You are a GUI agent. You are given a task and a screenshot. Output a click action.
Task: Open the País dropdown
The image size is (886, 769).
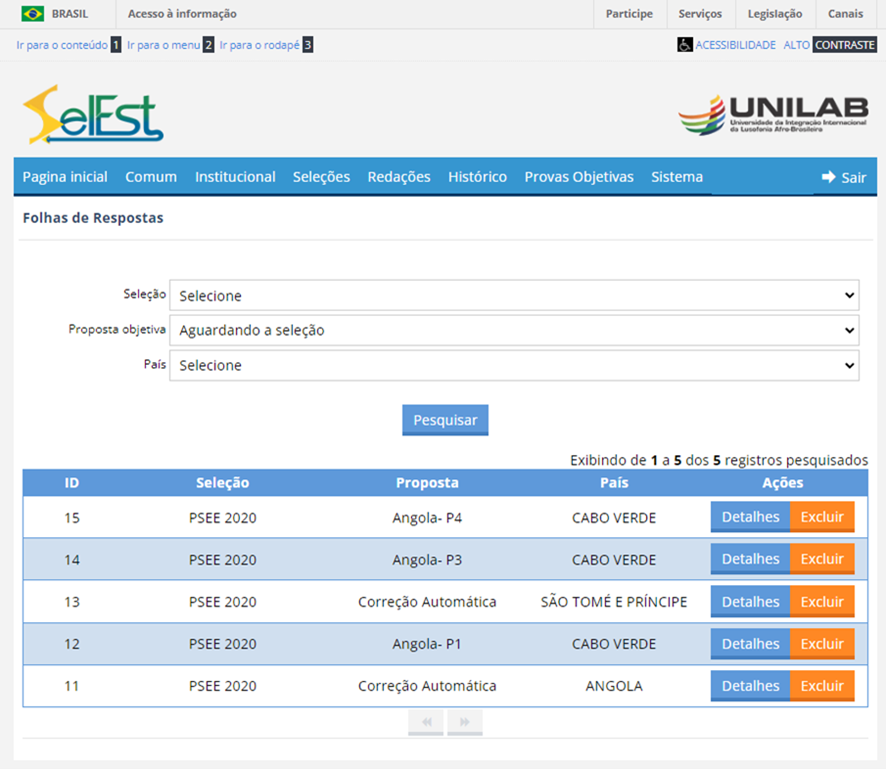click(x=514, y=365)
